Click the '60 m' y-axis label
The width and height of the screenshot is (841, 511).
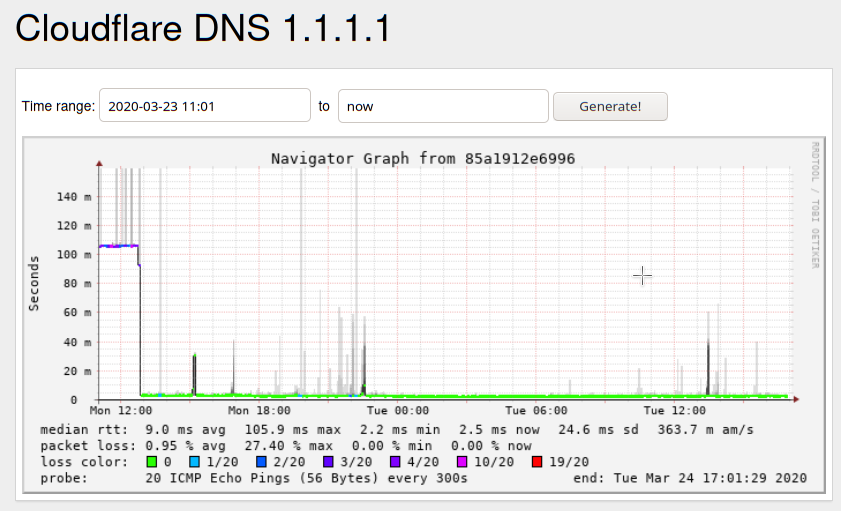point(78,313)
